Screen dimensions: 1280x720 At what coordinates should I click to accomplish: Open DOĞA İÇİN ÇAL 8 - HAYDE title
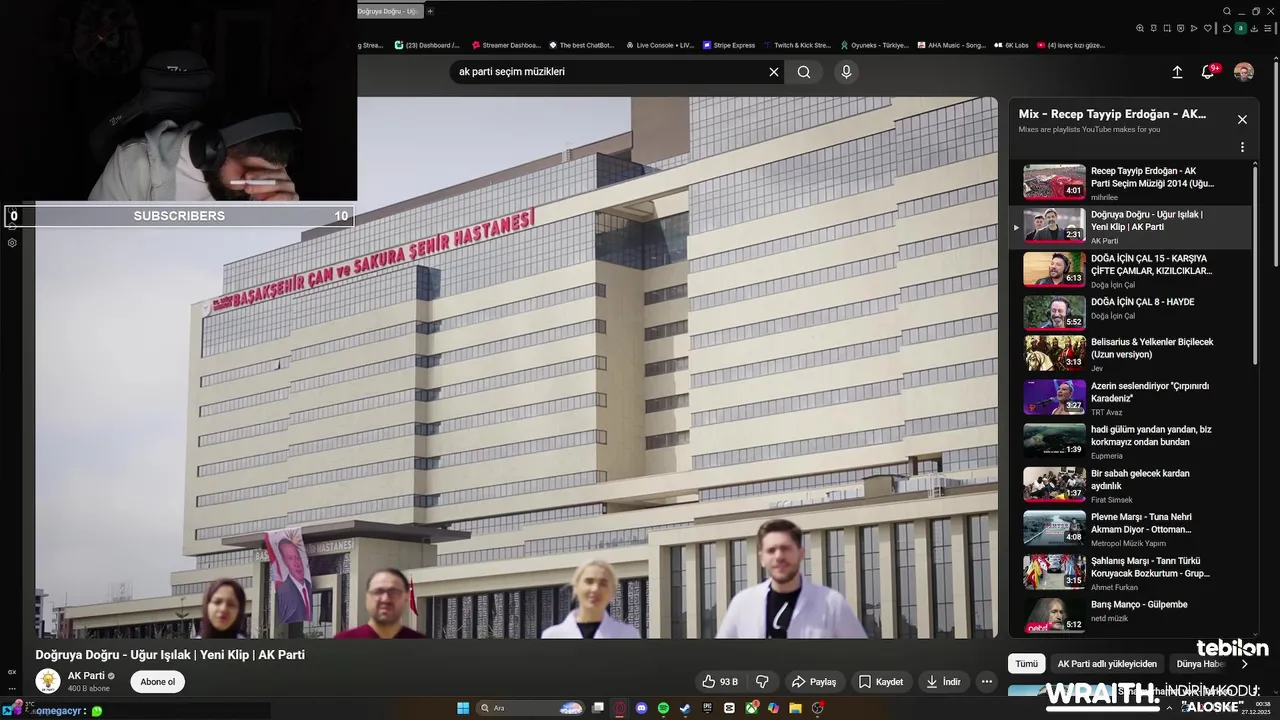pos(1142,302)
